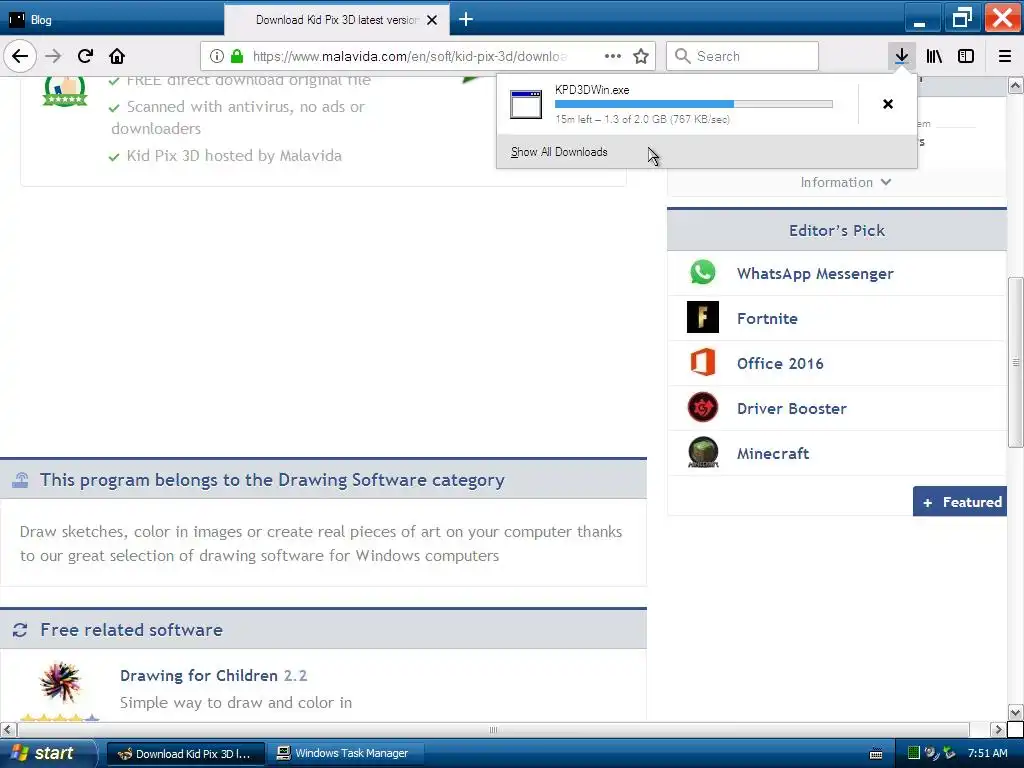
Task: Click the Office 2016 icon
Action: pos(703,362)
